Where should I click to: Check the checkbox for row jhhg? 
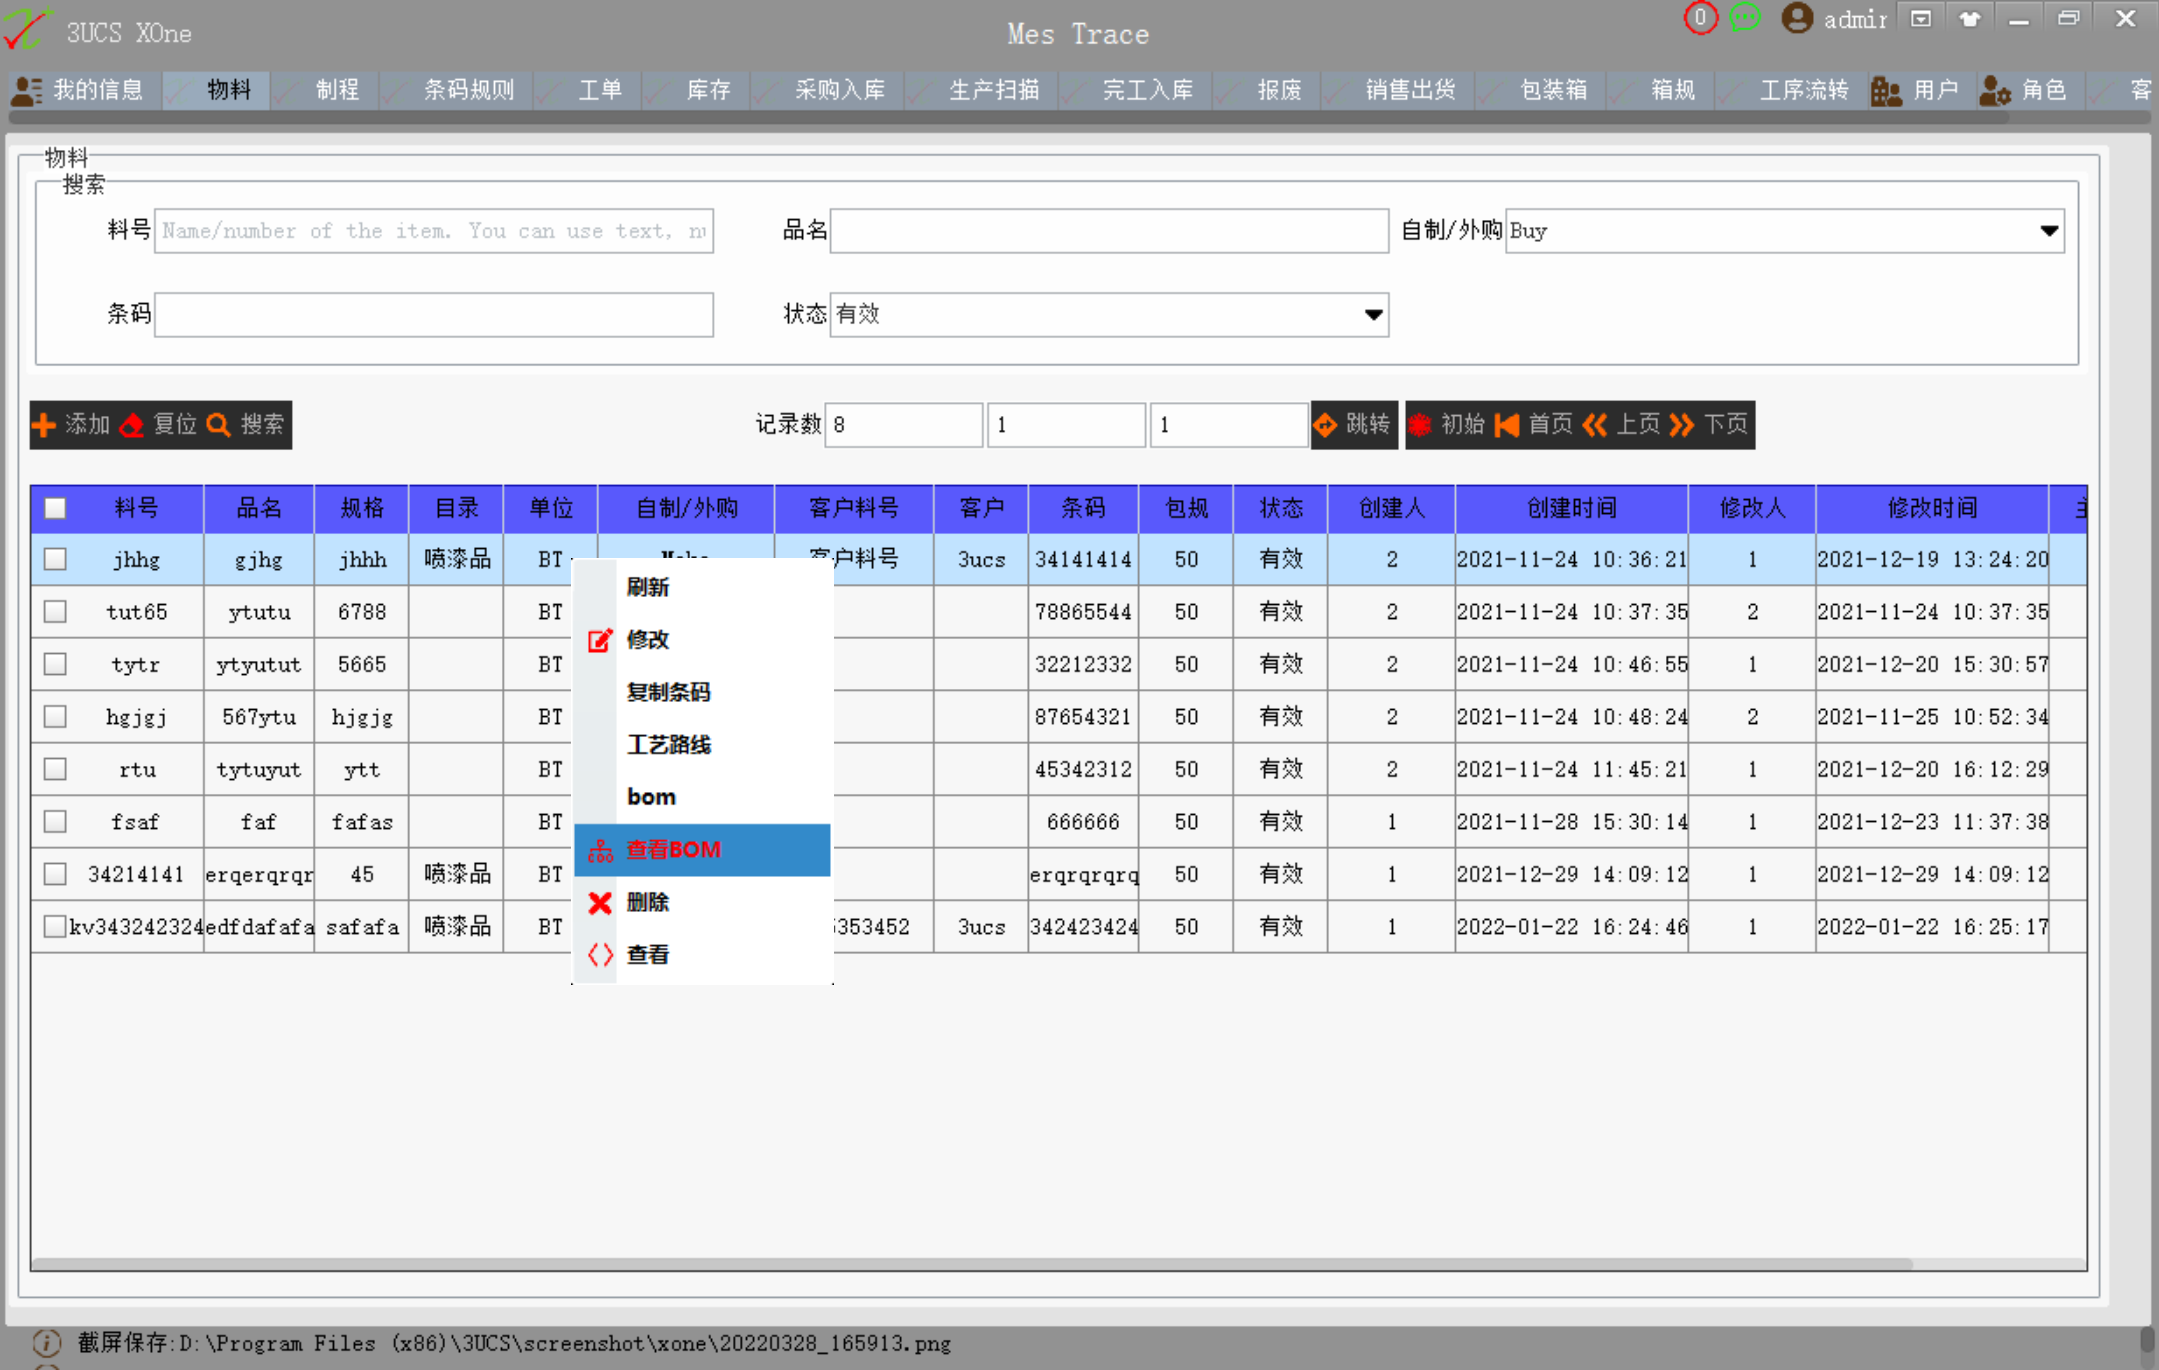(x=55, y=559)
